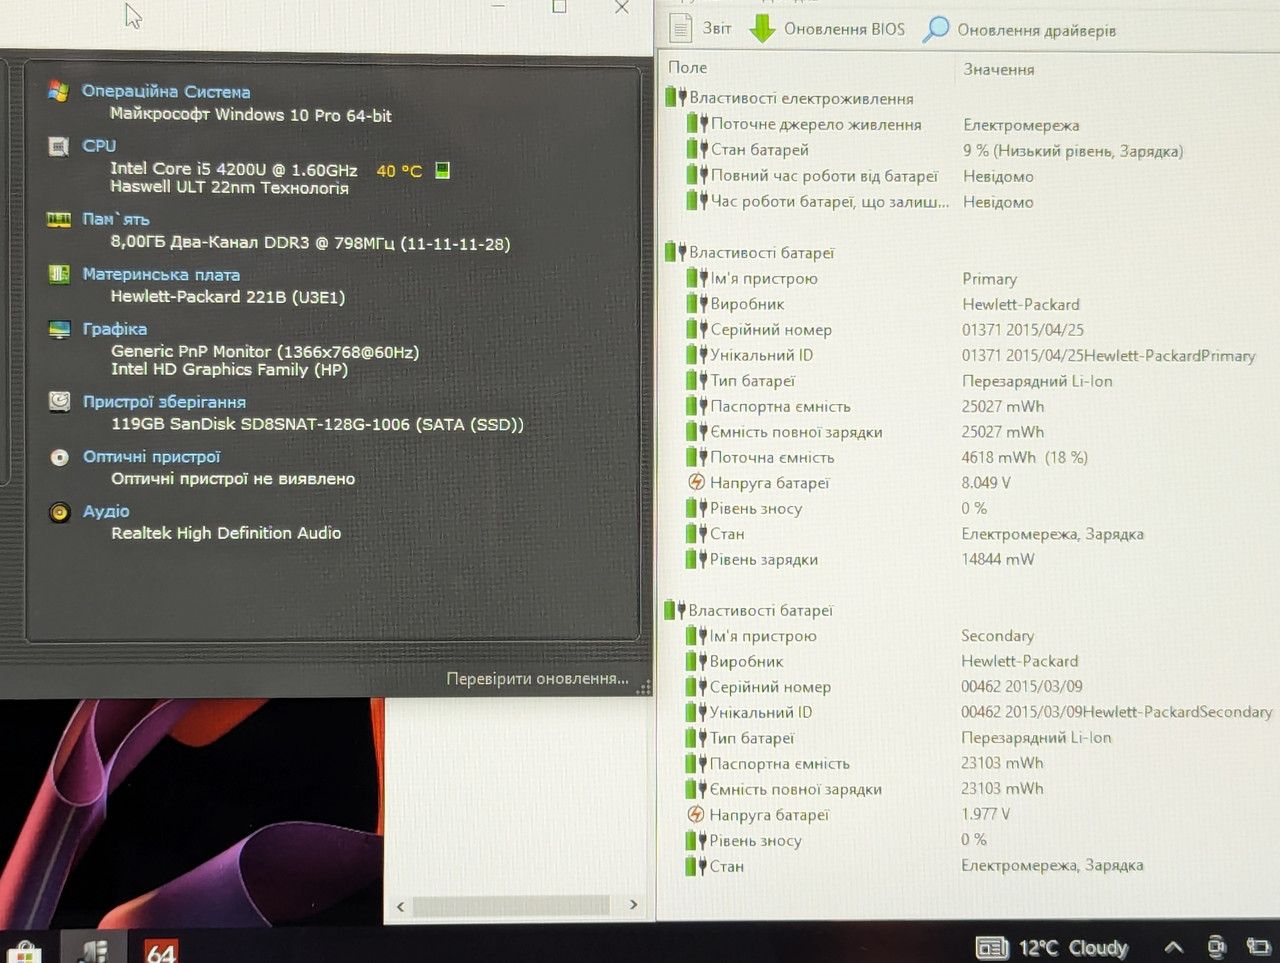Click the 4618 mWh (18 %) value

coord(1024,457)
